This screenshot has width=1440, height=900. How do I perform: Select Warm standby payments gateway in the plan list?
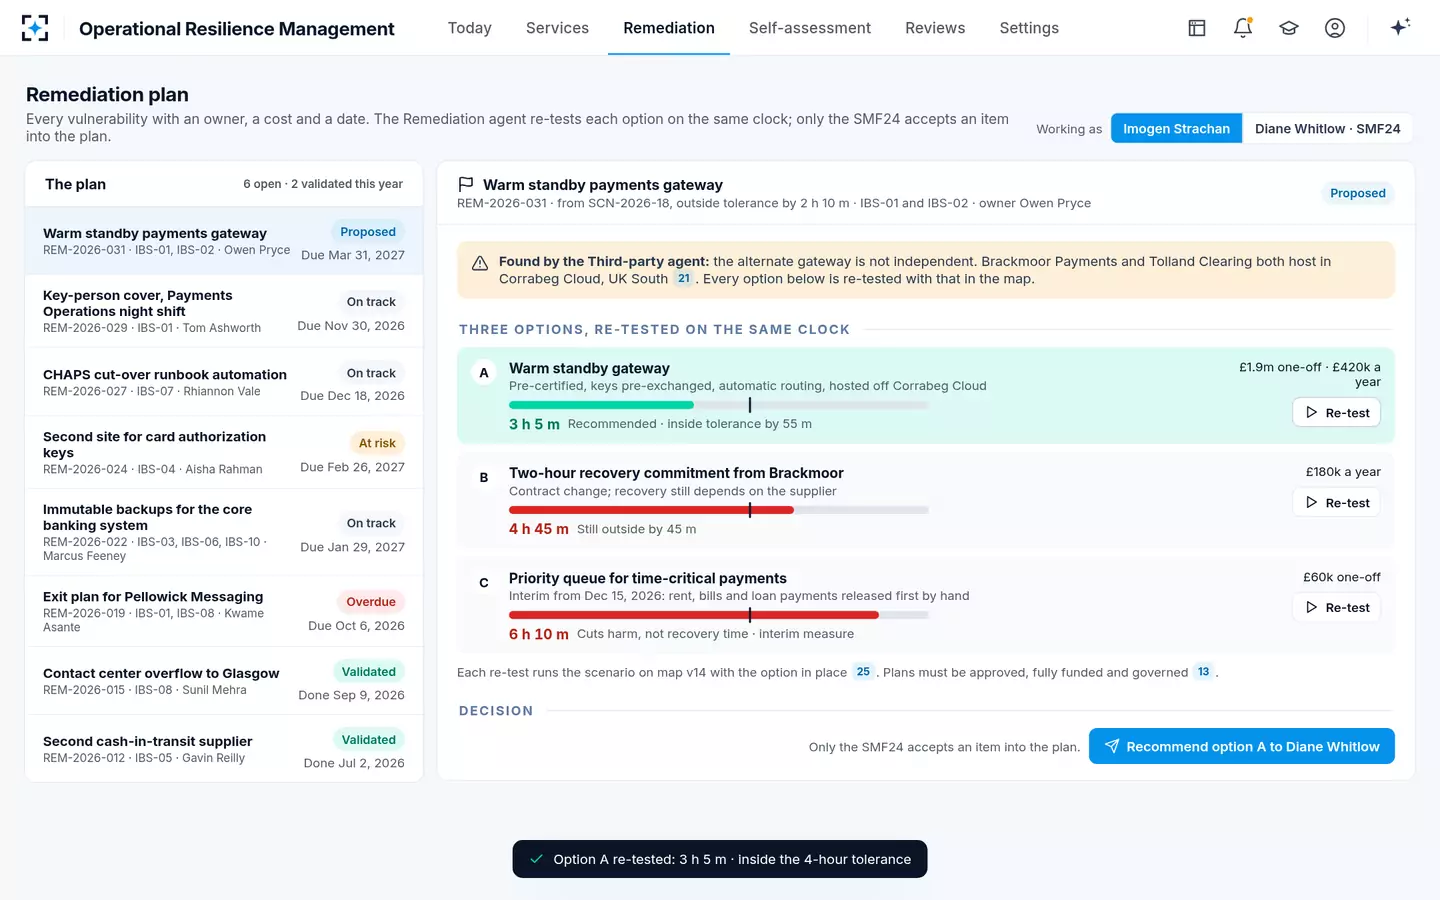click(x=224, y=241)
